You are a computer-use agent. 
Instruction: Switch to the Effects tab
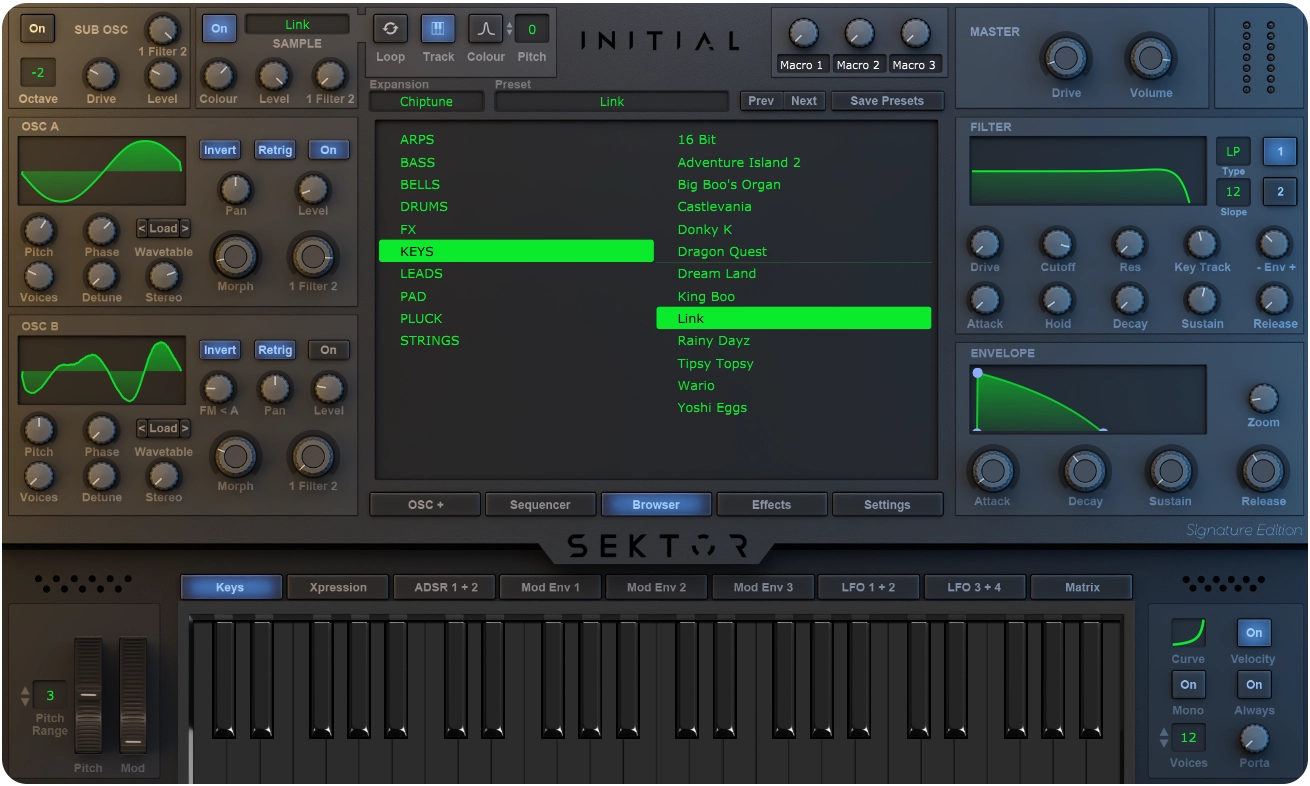[x=771, y=504]
